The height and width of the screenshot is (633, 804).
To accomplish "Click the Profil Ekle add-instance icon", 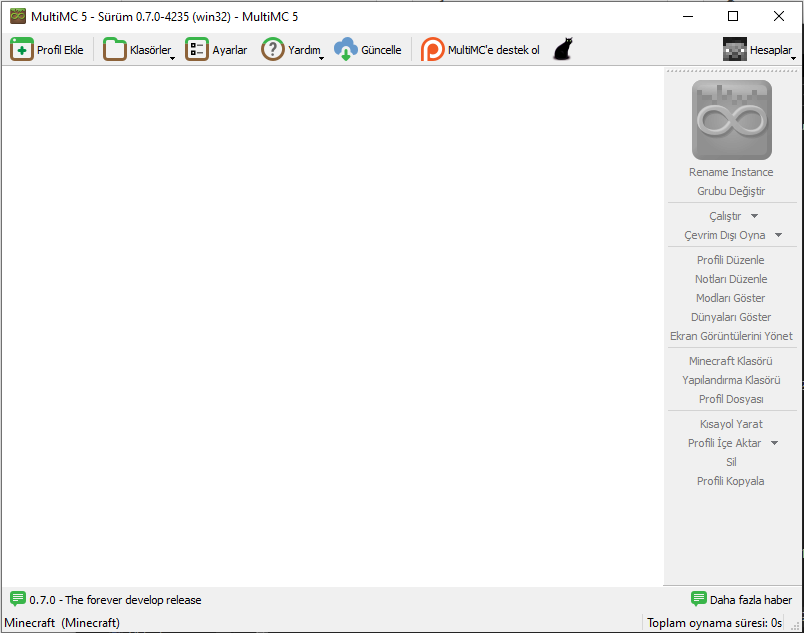I will click(22, 50).
